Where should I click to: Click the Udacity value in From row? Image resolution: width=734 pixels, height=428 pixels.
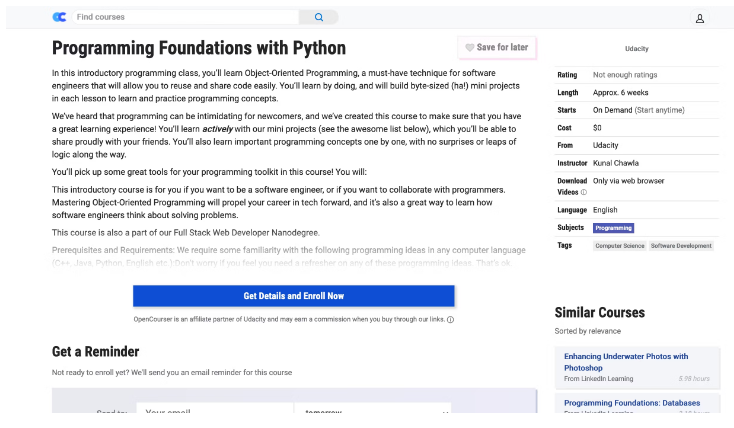(605, 146)
